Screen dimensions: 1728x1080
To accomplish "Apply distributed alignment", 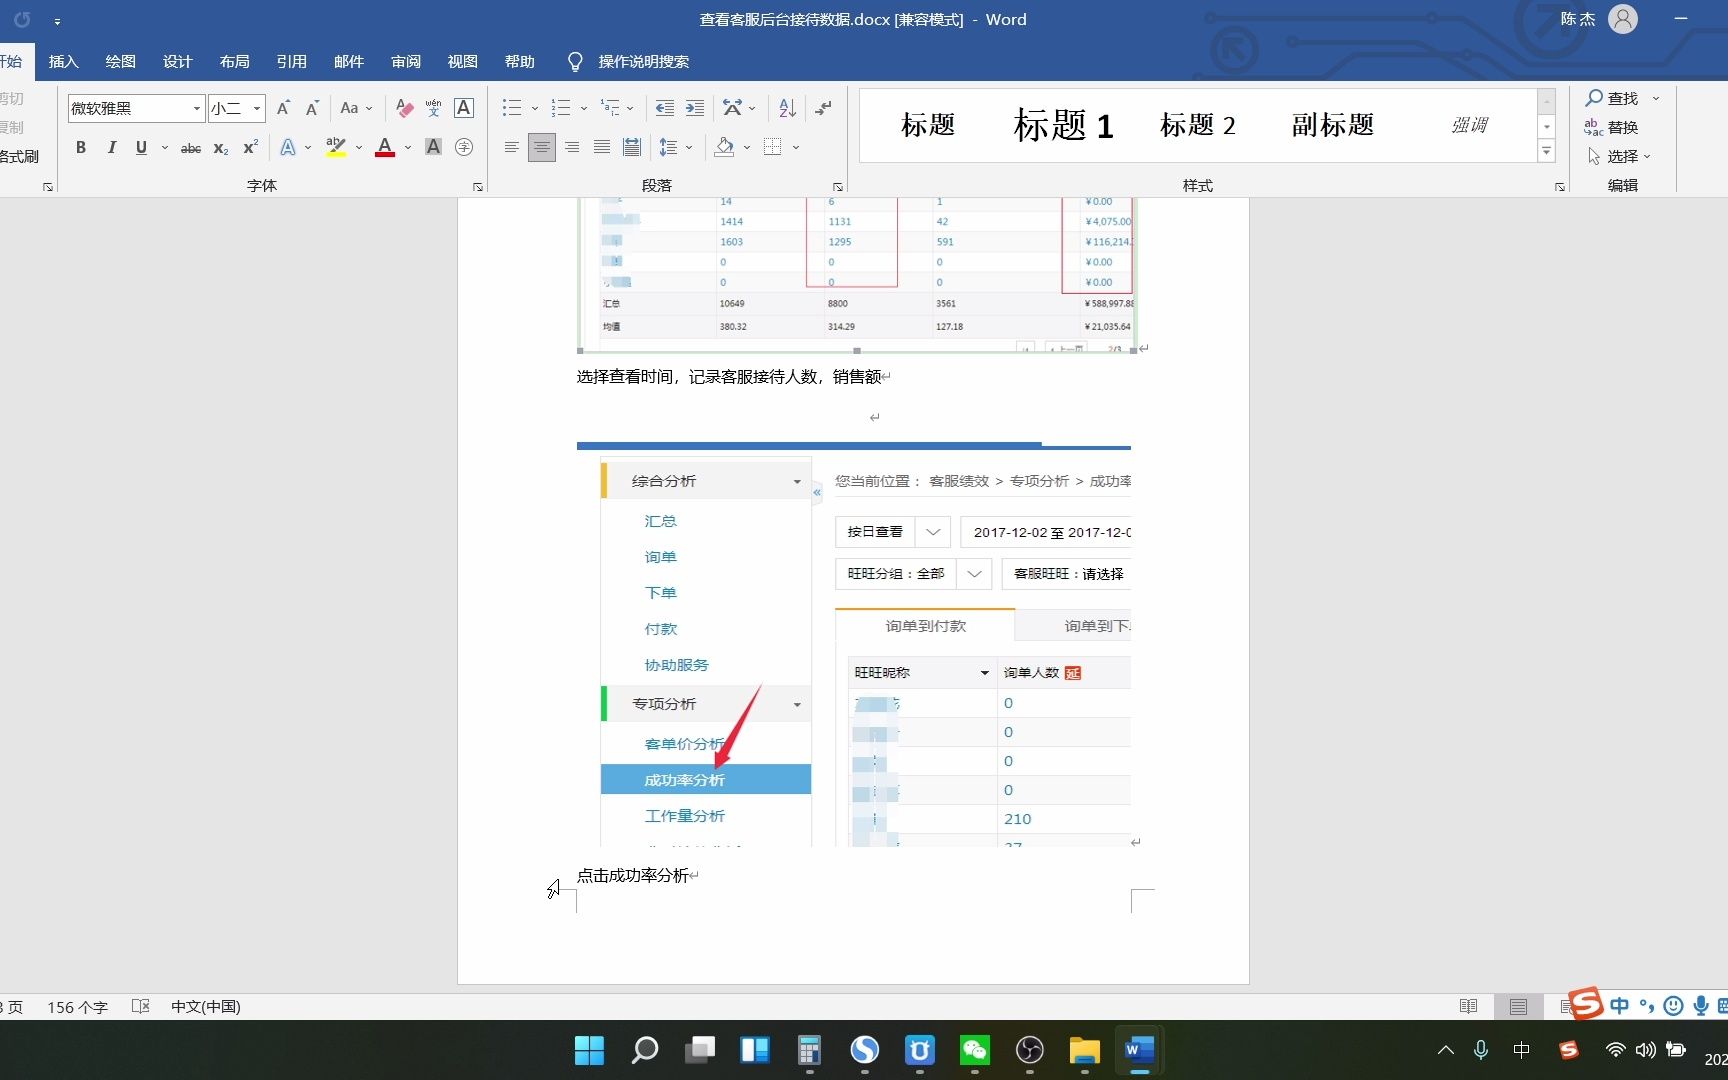I will 632,147.
